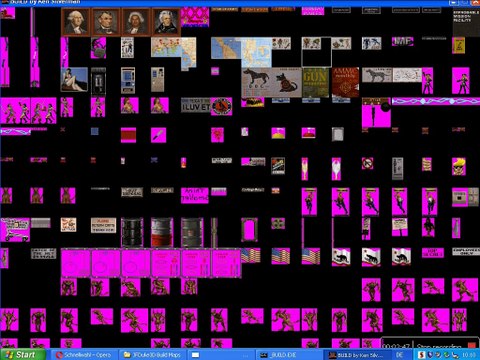Select the first American flag tile
The height and width of the screenshot is (360, 480).
[251, 256]
